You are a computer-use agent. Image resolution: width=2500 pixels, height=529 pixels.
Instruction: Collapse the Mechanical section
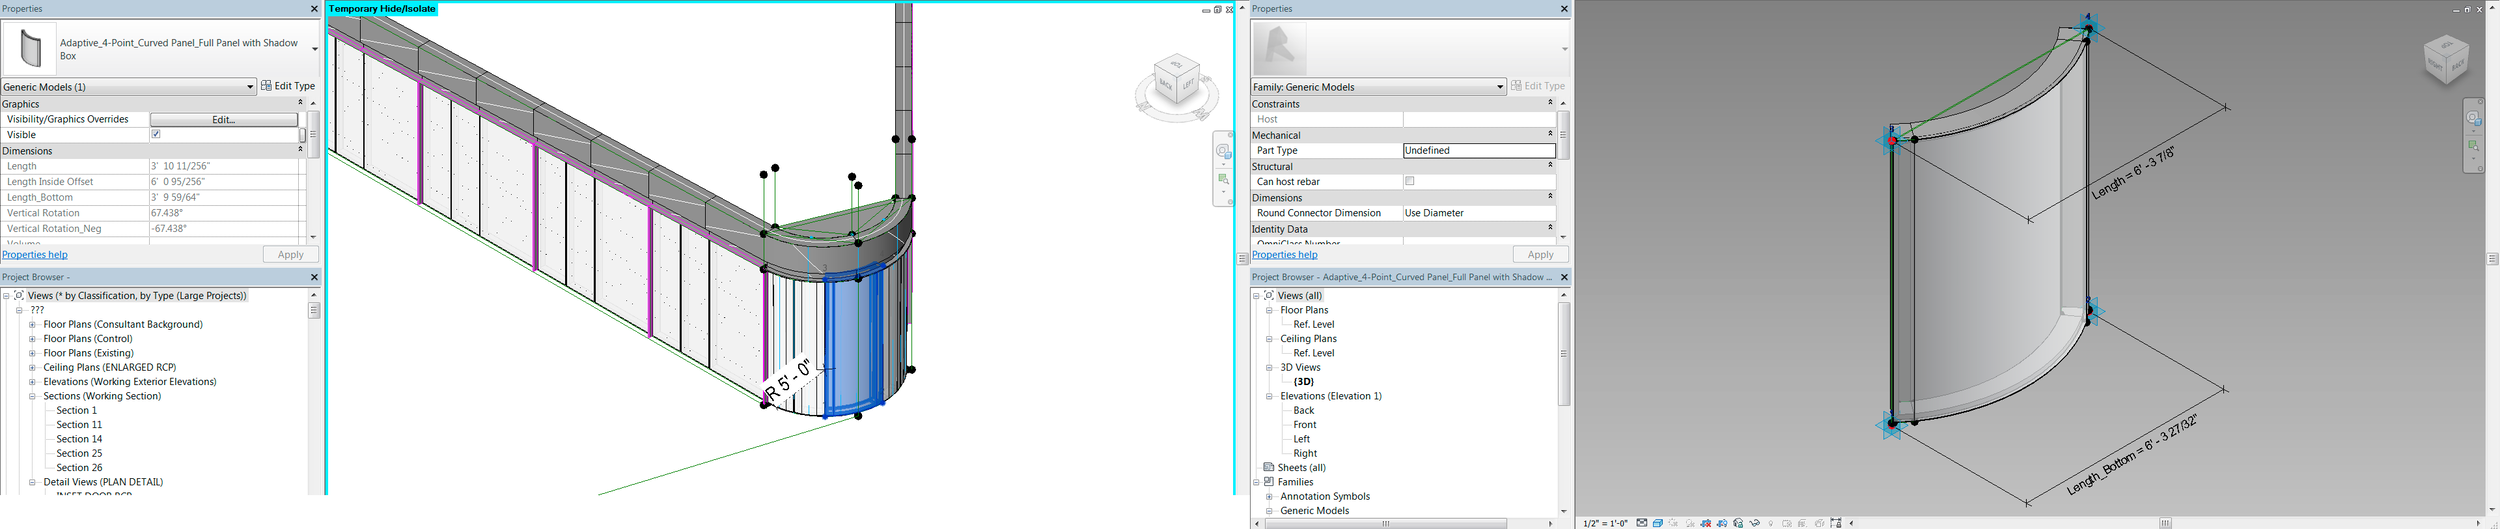click(x=1550, y=134)
